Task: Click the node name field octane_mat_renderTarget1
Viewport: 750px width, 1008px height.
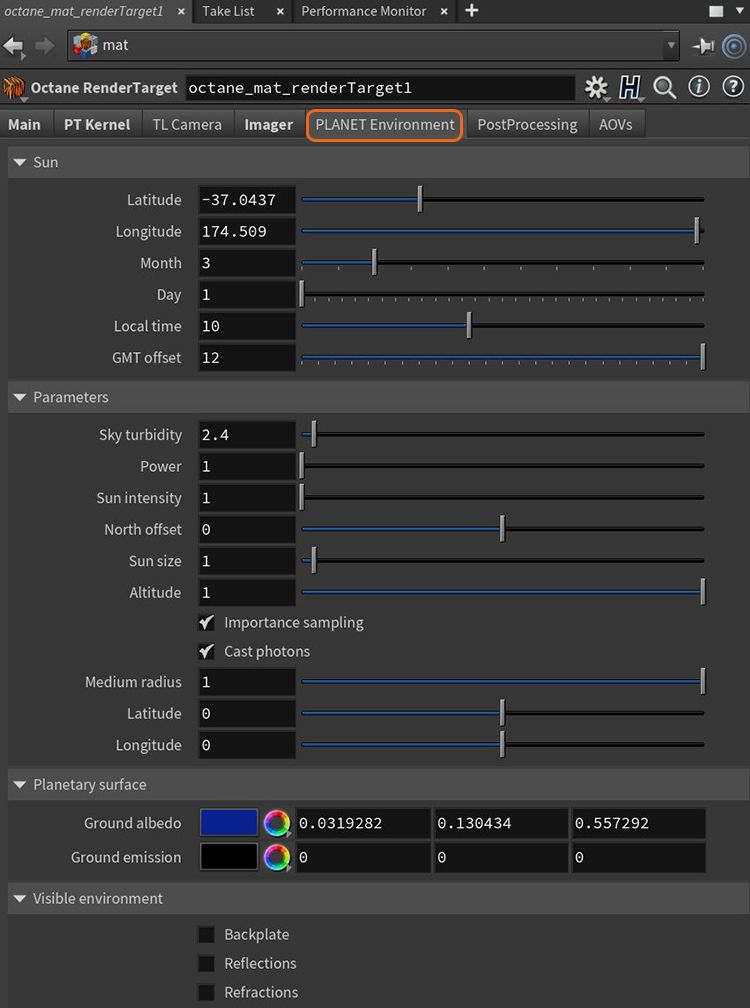Action: tap(380, 88)
